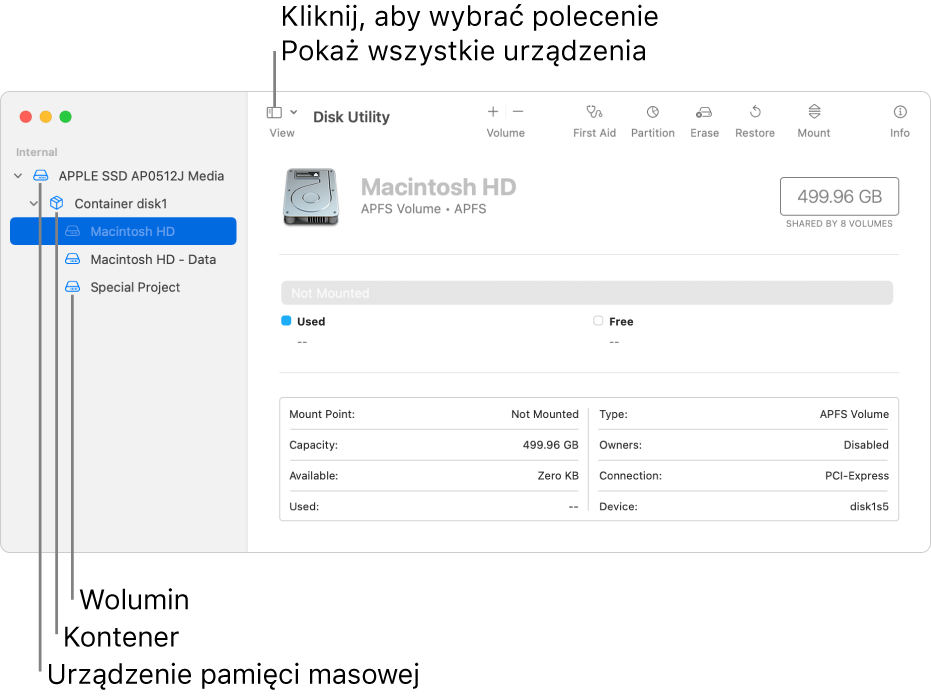Open the View sidebar menu
931x697 pixels.
(x=281, y=113)
